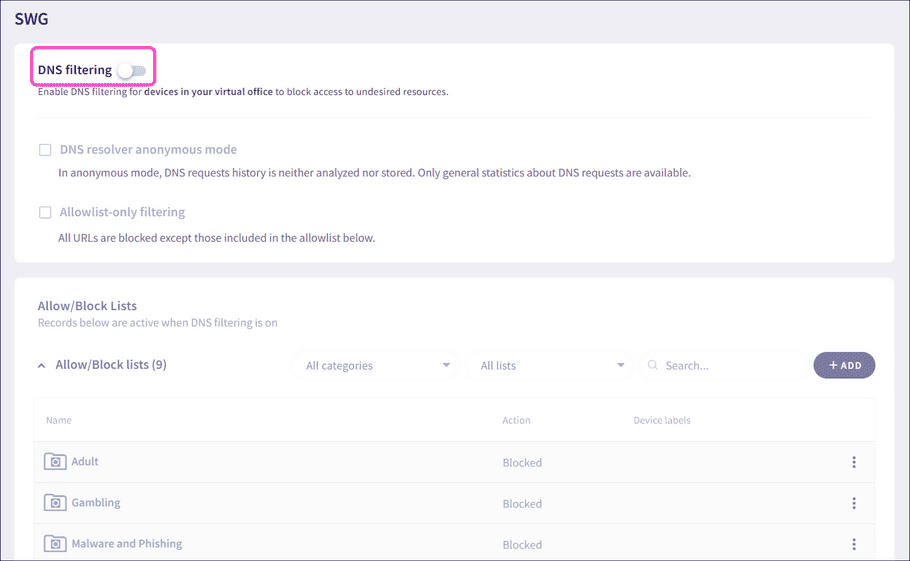The image size is (910, 561).
Task: Click the Device labels column header
Action: coord(662,421)
